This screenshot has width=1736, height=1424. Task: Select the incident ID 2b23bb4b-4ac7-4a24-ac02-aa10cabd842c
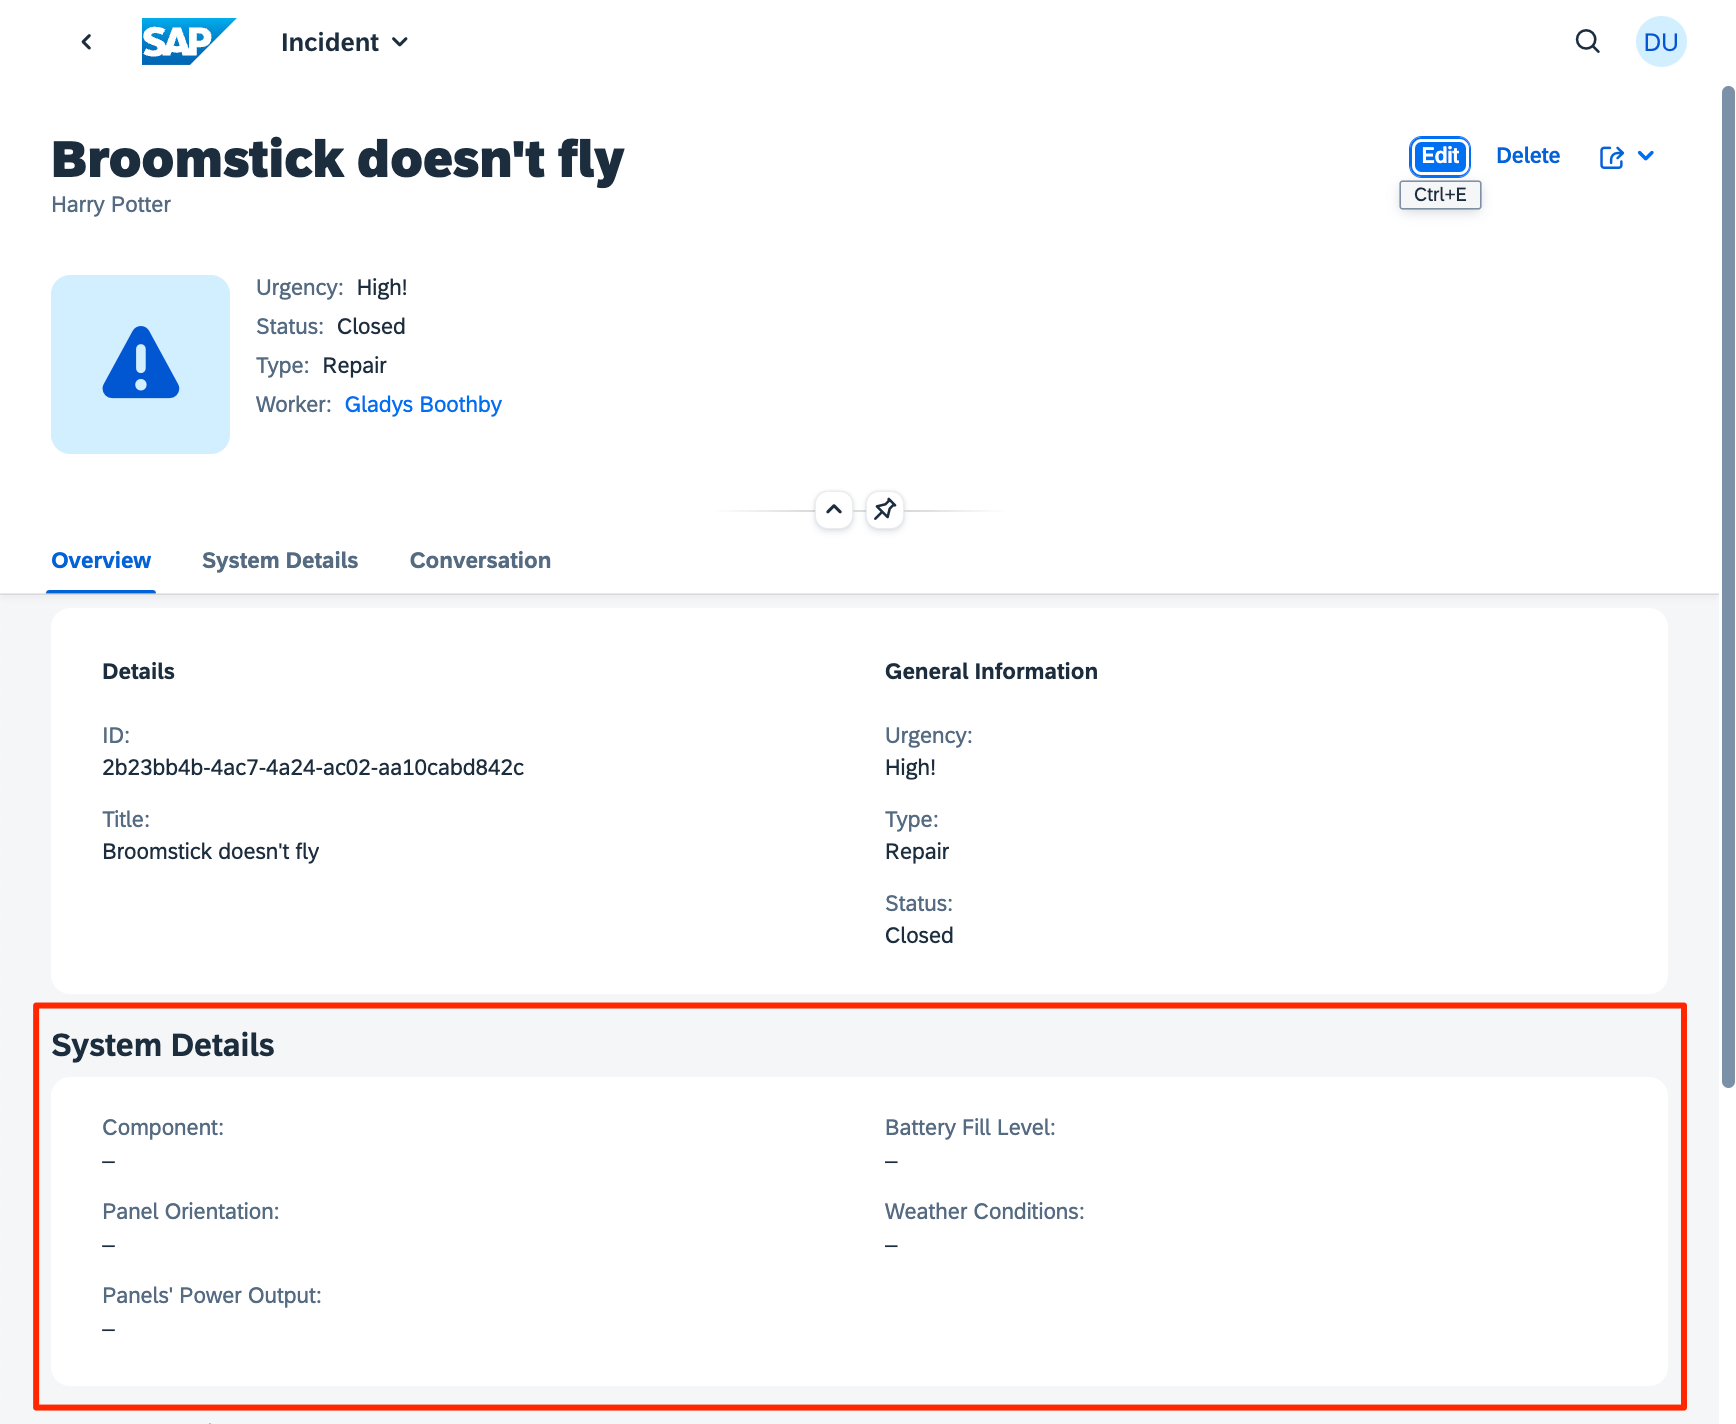[313, 767]
